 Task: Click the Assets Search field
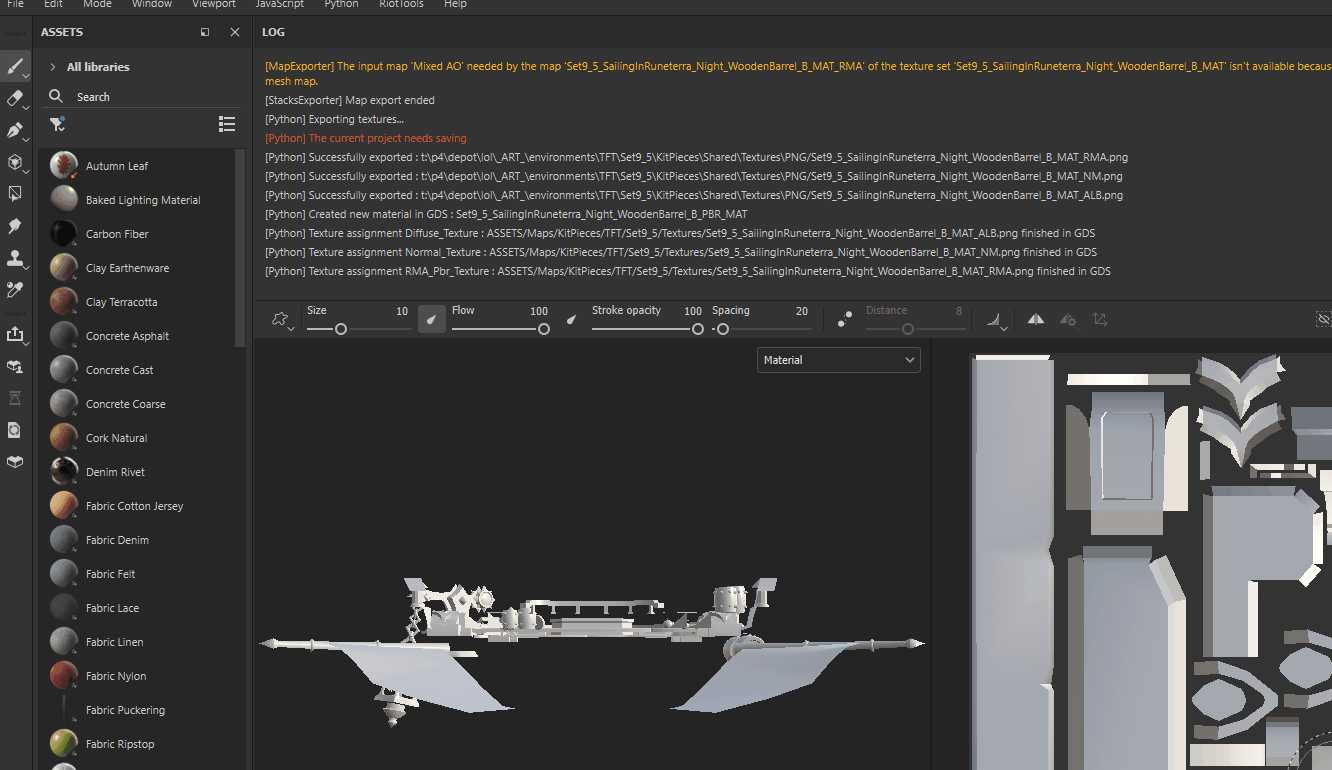click(143, 97)
